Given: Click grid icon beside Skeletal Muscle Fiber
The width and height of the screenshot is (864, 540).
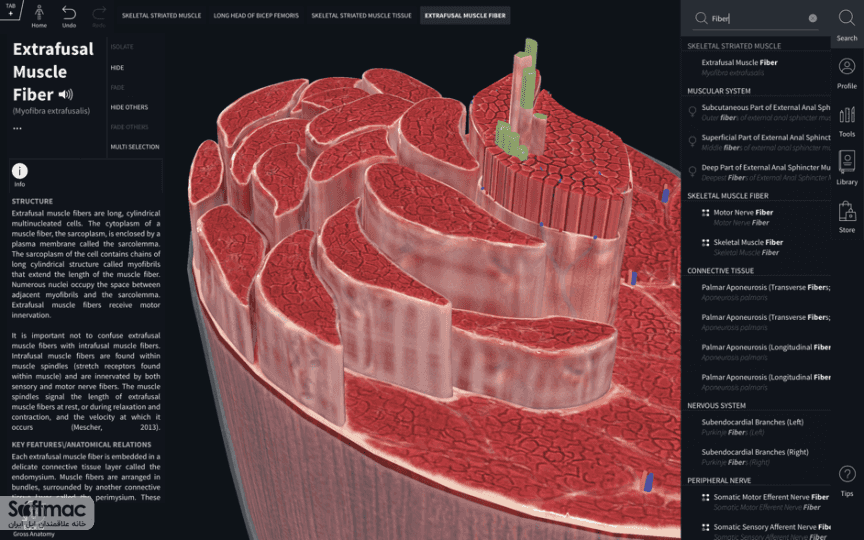Looking at the screenshot, I should (705, 242).
